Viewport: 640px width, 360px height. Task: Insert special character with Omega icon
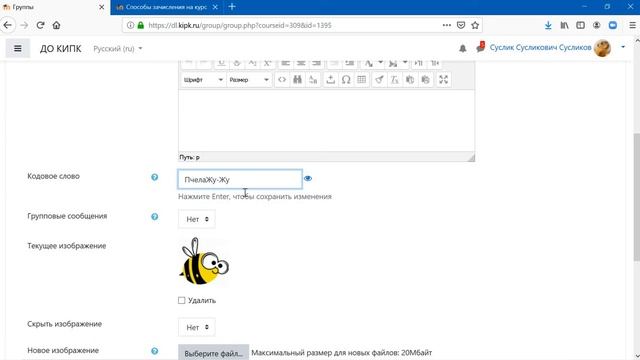[346, 80]
